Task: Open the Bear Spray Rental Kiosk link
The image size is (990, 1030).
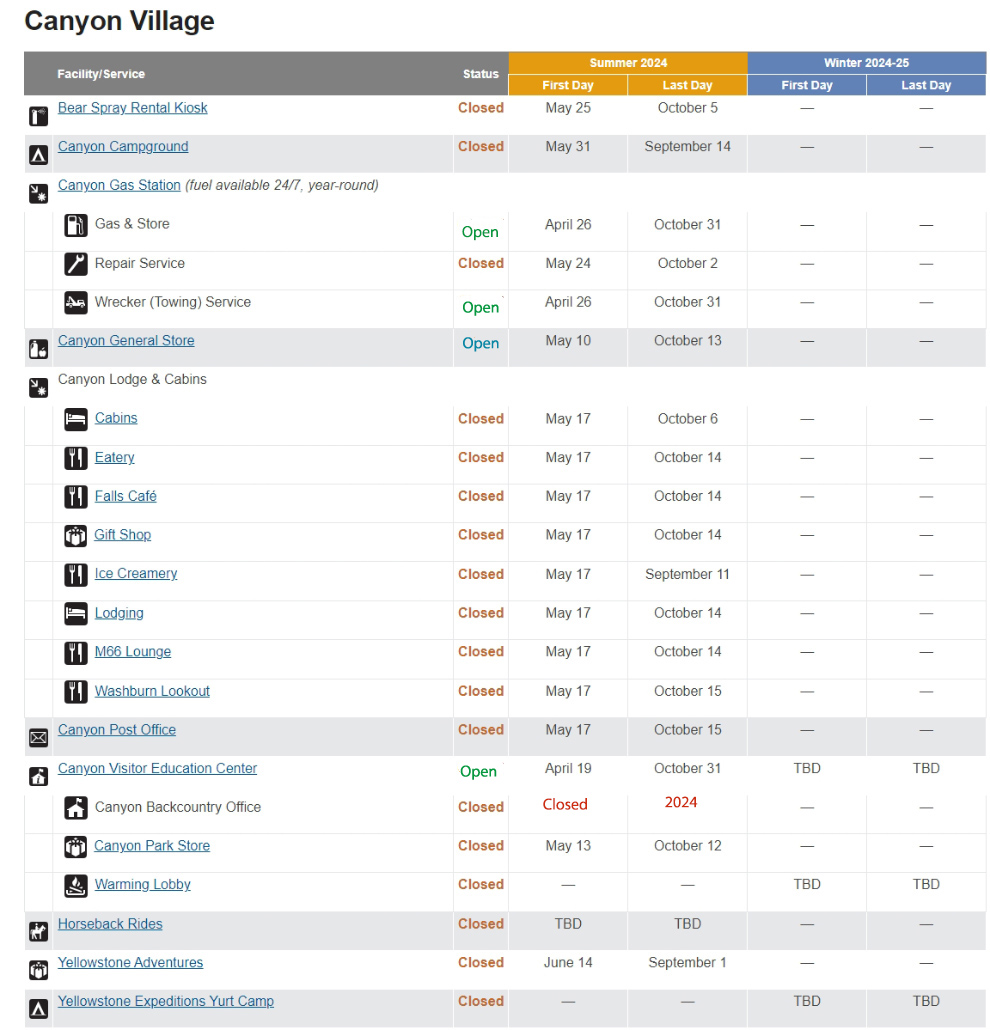Action: click(132, 108)
